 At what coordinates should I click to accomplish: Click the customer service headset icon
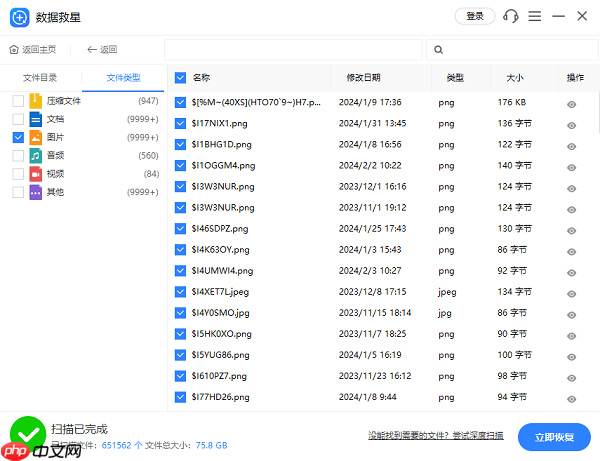coord(510,16)
